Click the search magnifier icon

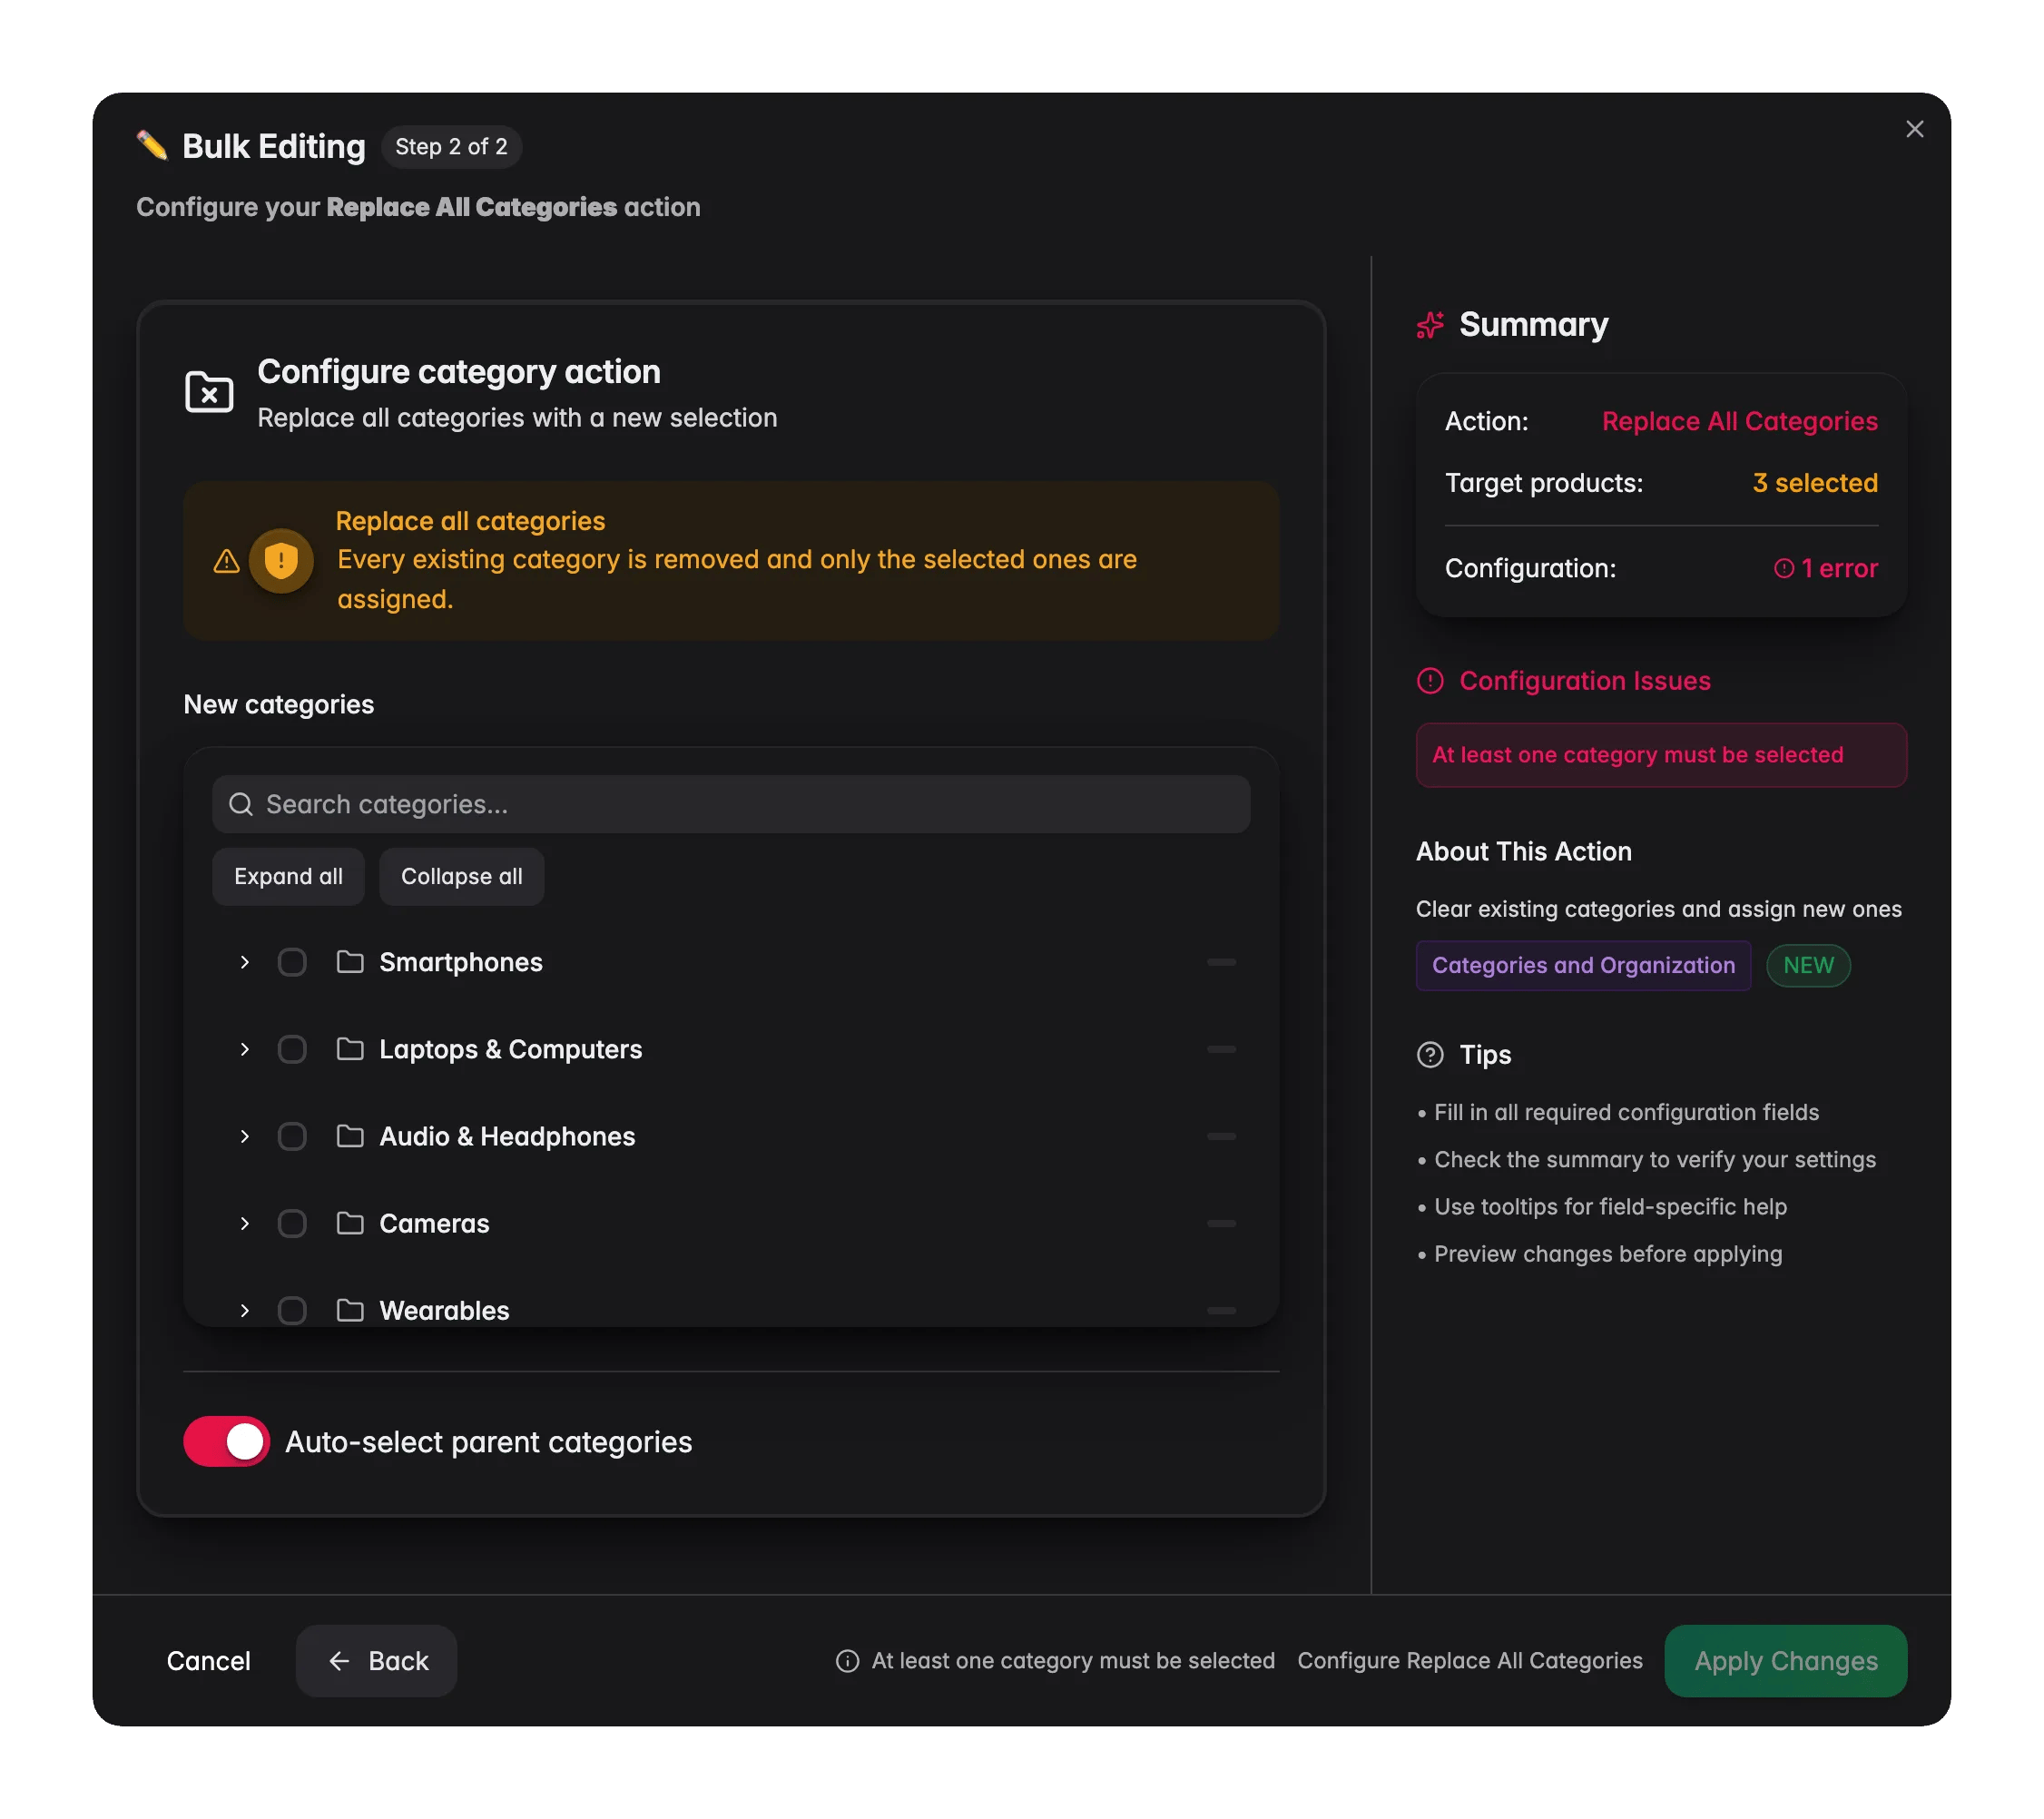[x=241, y=804]
